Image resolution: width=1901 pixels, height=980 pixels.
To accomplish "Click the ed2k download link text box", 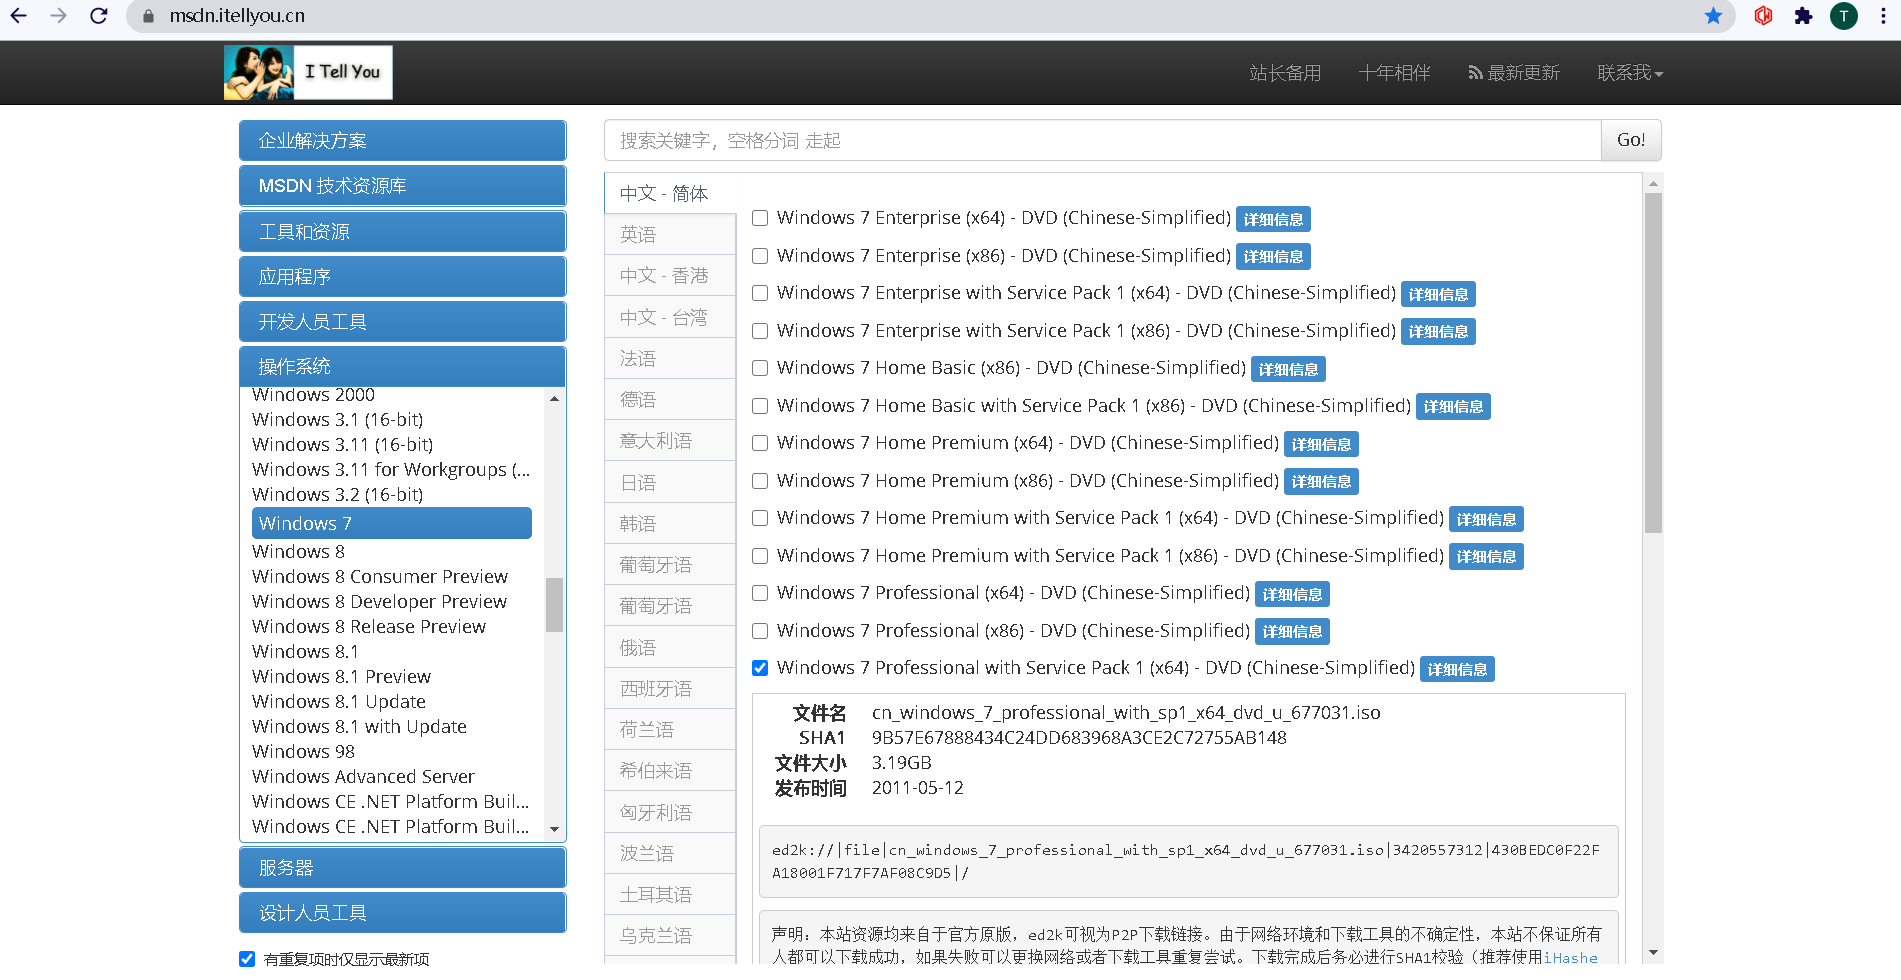I will point(1188,861).
